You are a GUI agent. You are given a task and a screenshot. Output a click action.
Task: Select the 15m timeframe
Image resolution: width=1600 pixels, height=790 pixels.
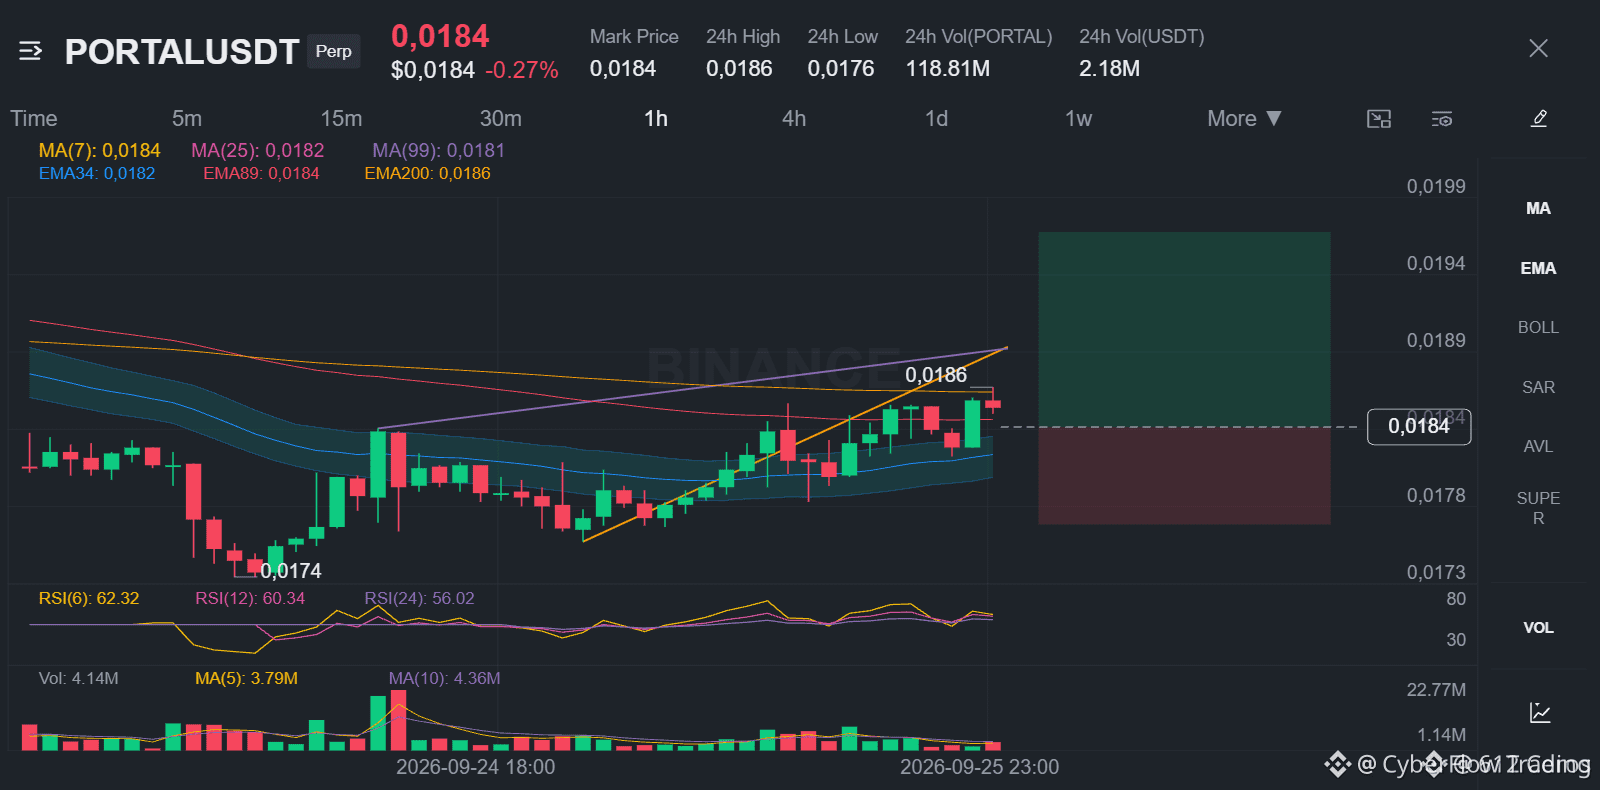tap(341, 118)
